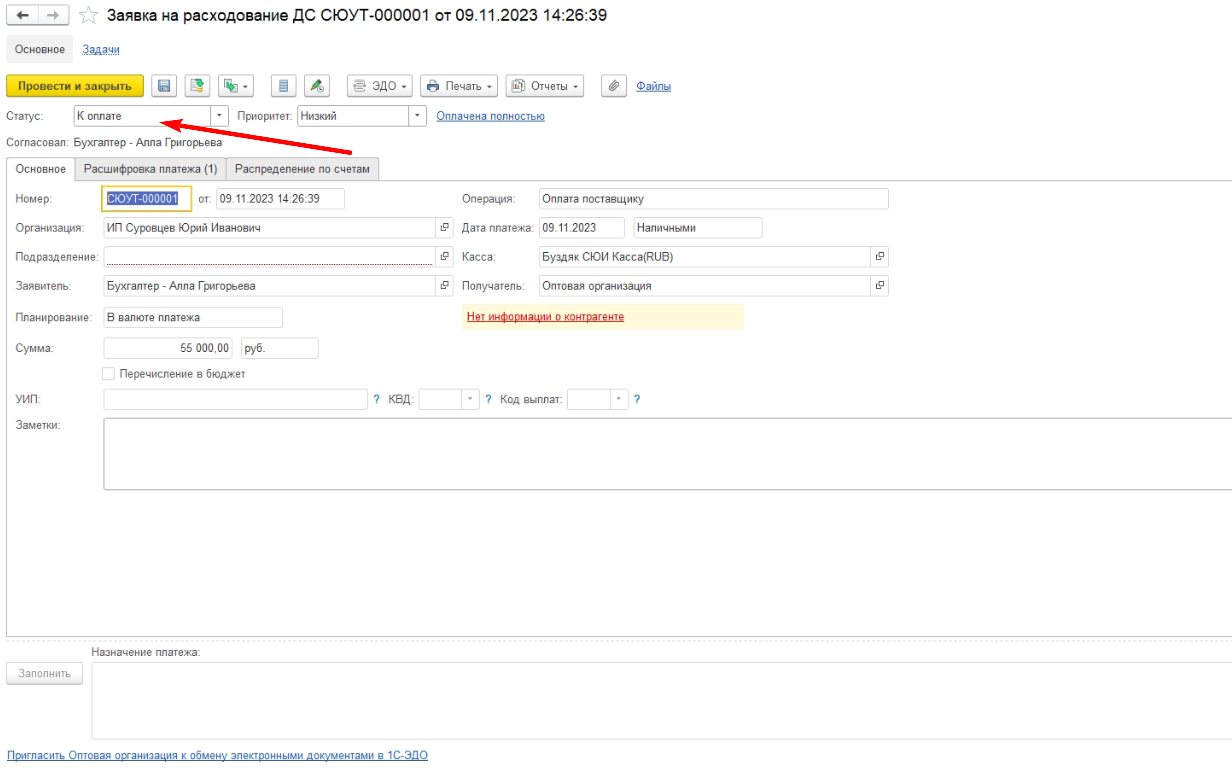Go back using the left arrow
Screen dimensions: 1232x770
tap(22, 15)
